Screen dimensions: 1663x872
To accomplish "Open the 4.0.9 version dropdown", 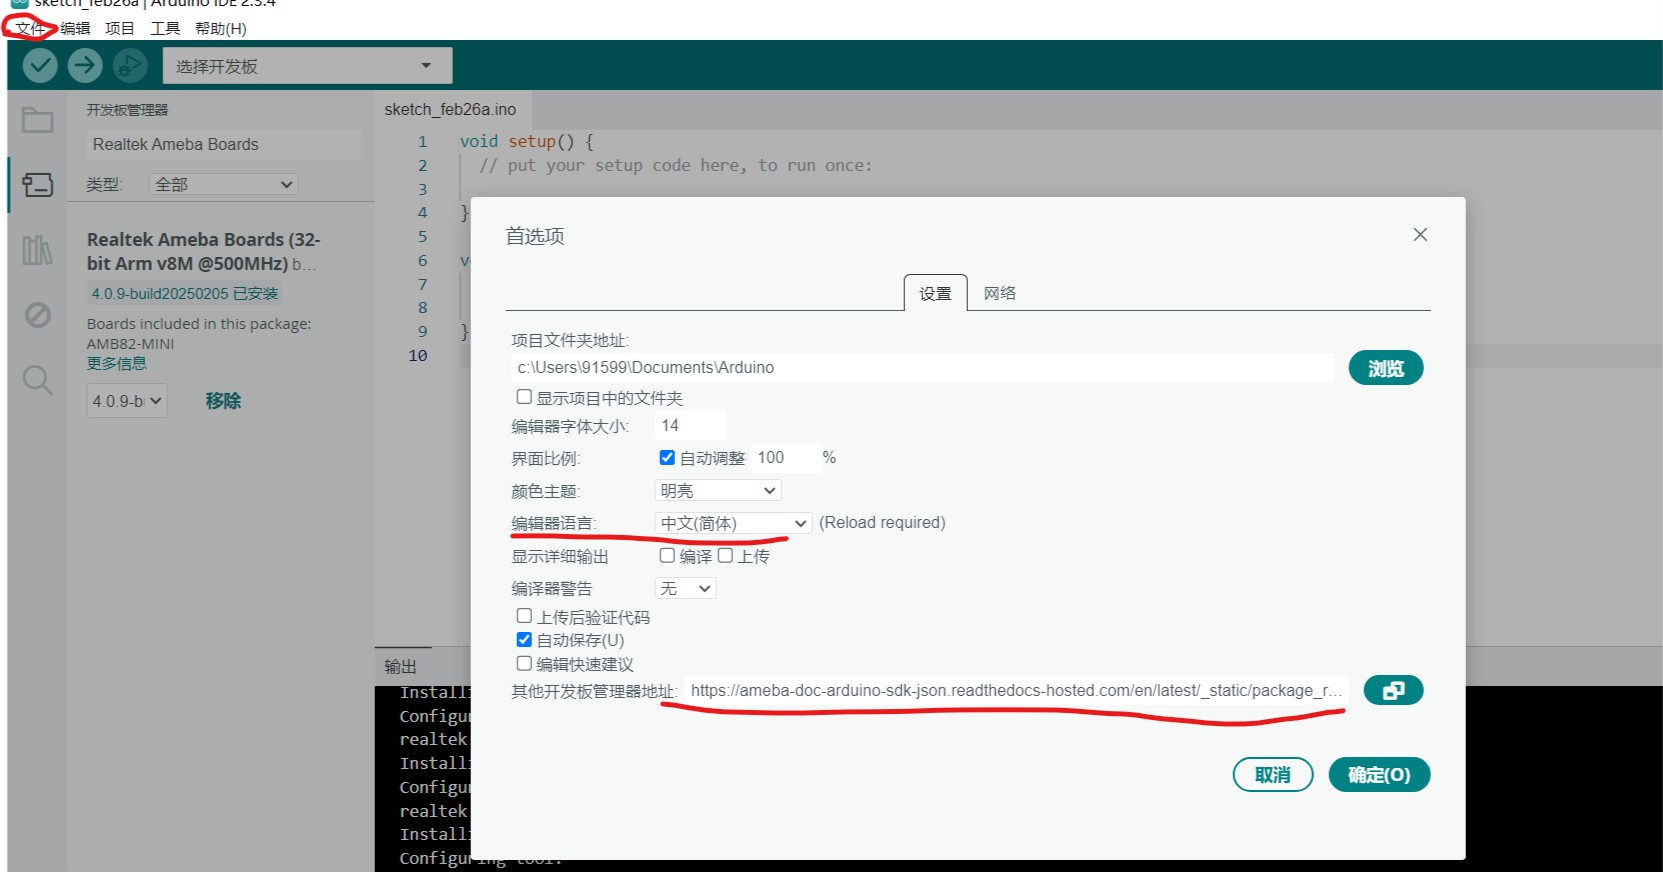I will (x=127, y=401).
